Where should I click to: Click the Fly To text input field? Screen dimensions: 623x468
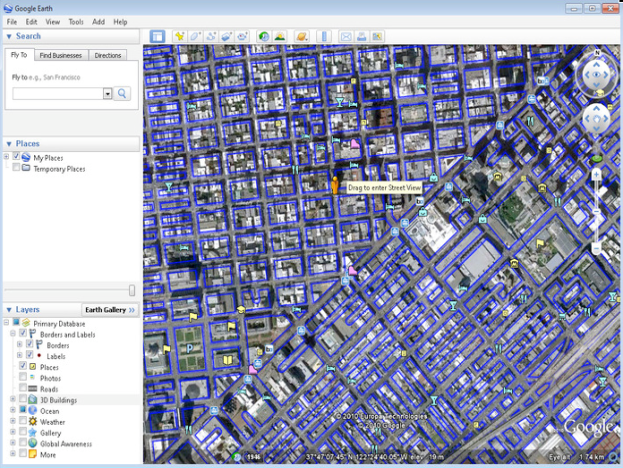pos(58,94)
